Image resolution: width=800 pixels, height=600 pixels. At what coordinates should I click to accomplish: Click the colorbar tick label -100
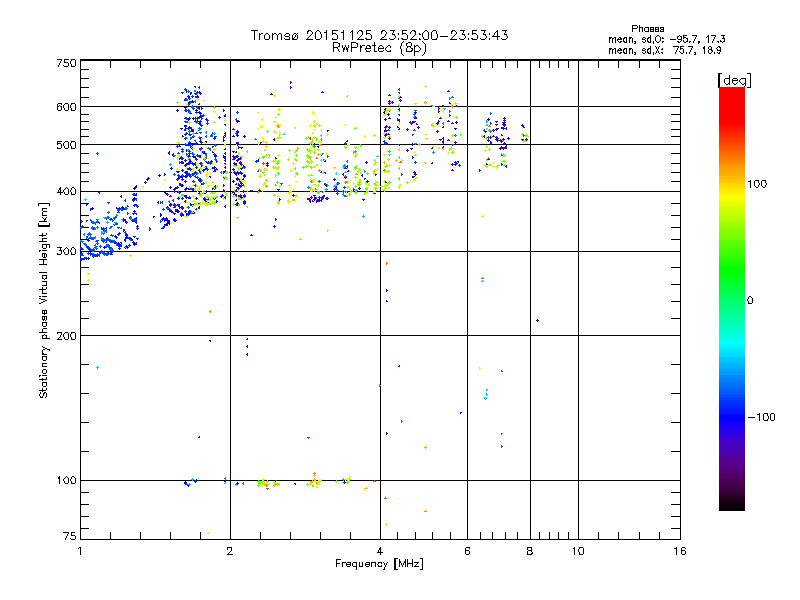pos(764,416)
